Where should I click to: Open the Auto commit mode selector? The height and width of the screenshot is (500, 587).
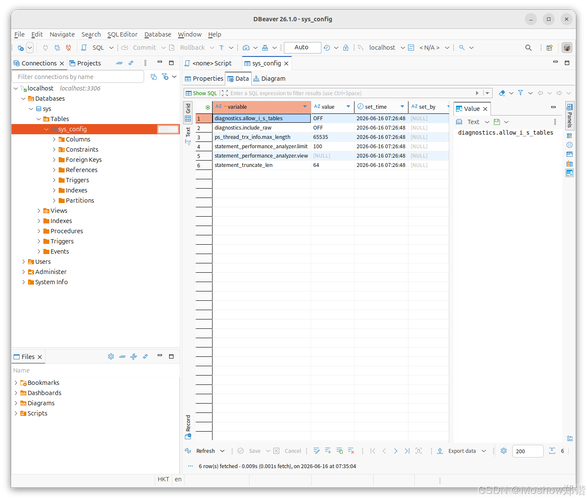point(302,48)
